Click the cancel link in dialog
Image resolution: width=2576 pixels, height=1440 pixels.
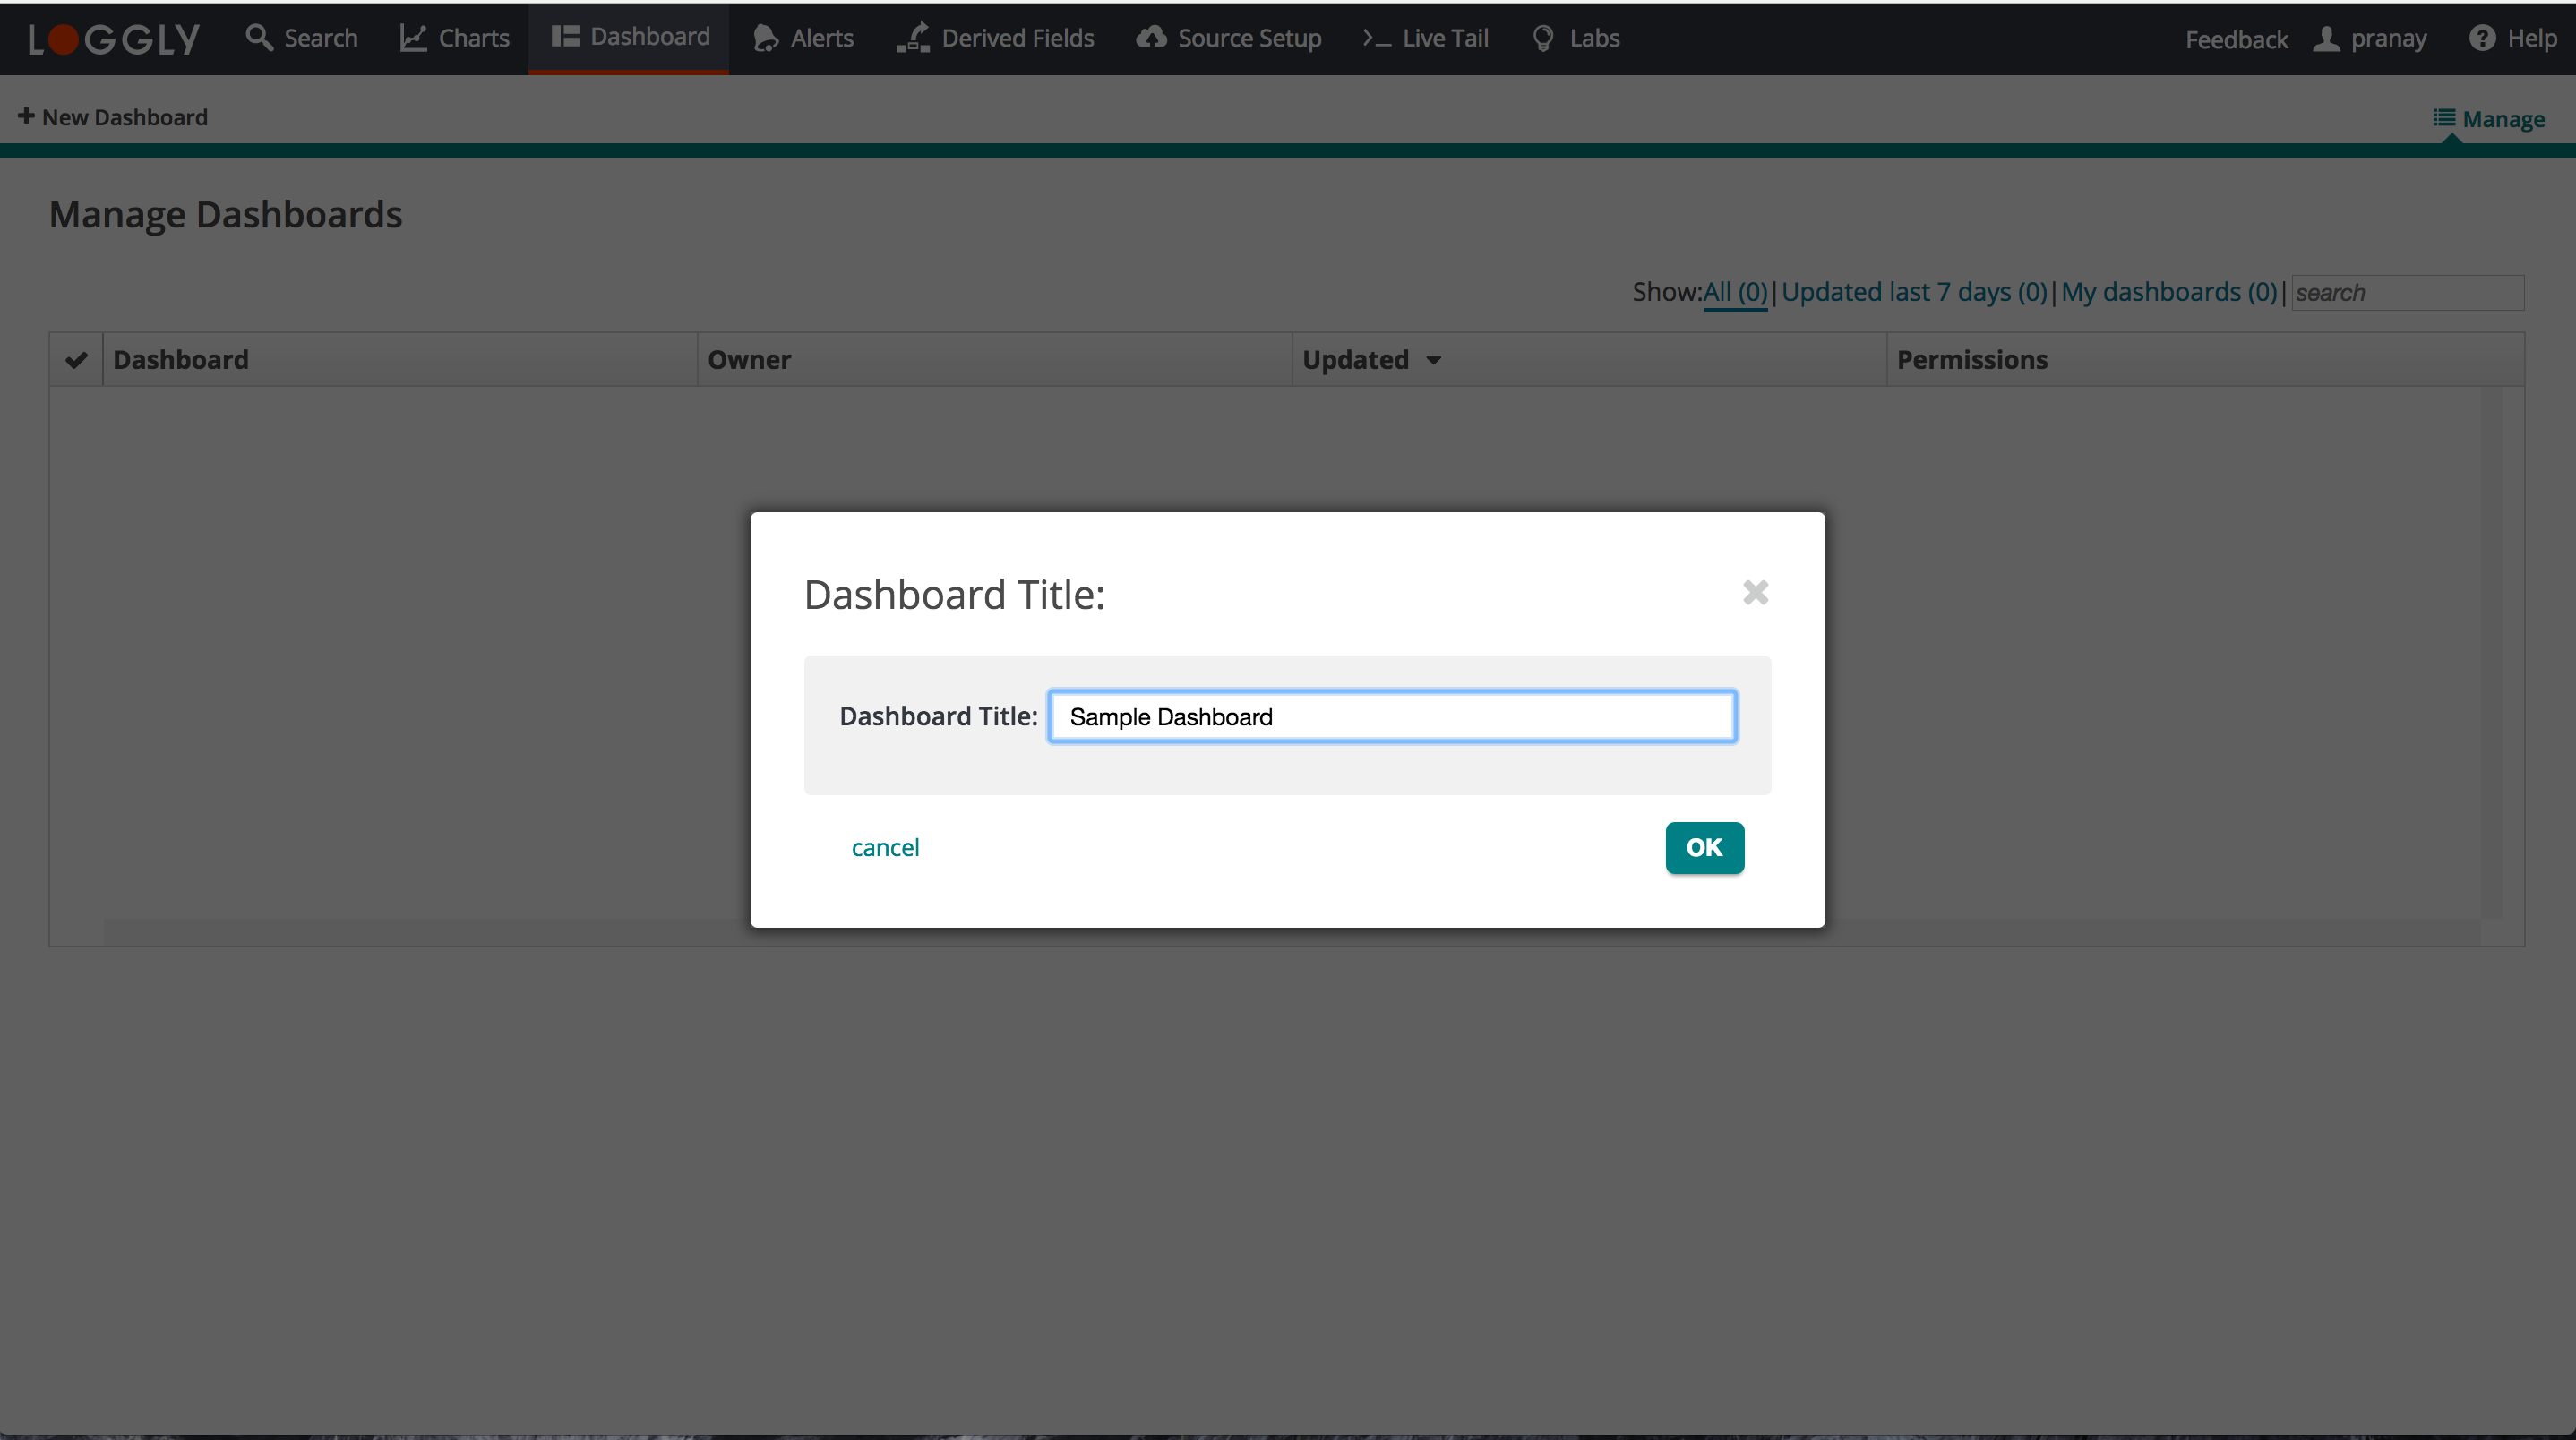click(x=885, y=847)
